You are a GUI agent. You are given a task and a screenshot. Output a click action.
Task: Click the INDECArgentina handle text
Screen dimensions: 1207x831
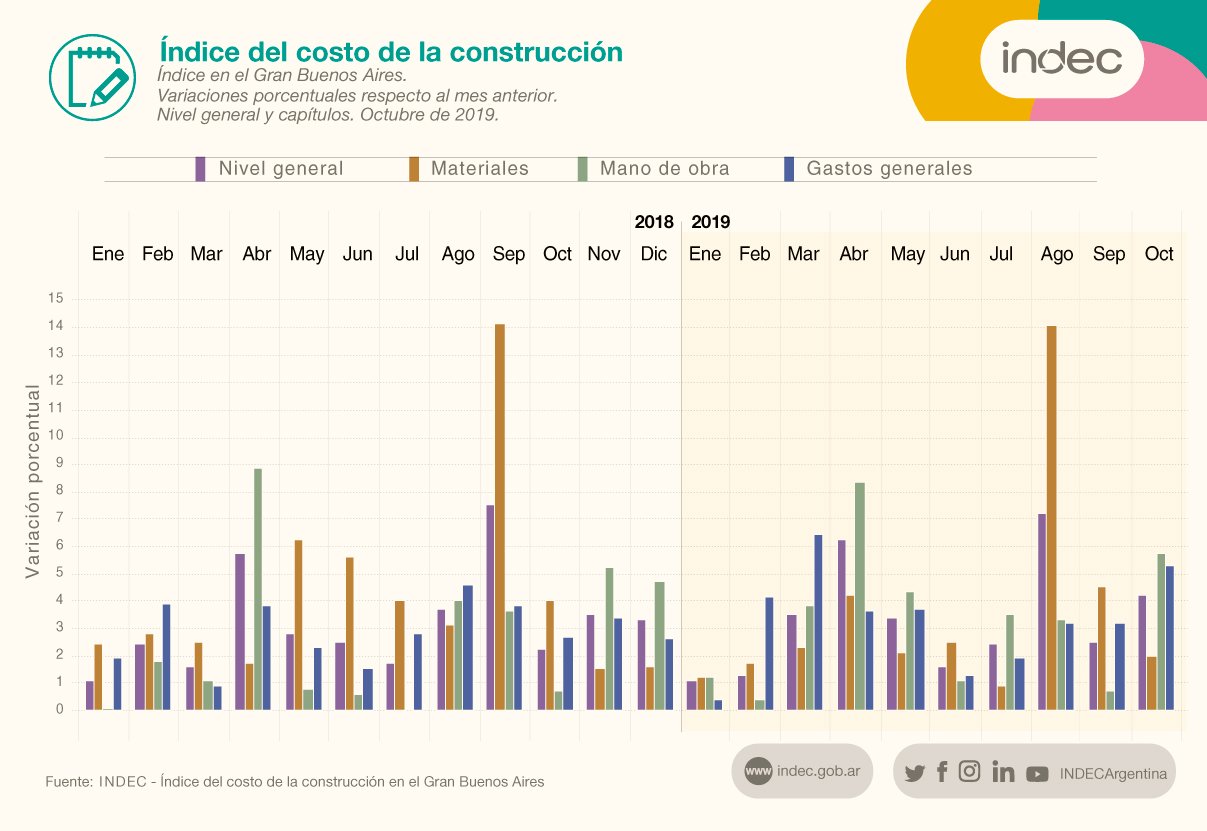pos(1113,773)
